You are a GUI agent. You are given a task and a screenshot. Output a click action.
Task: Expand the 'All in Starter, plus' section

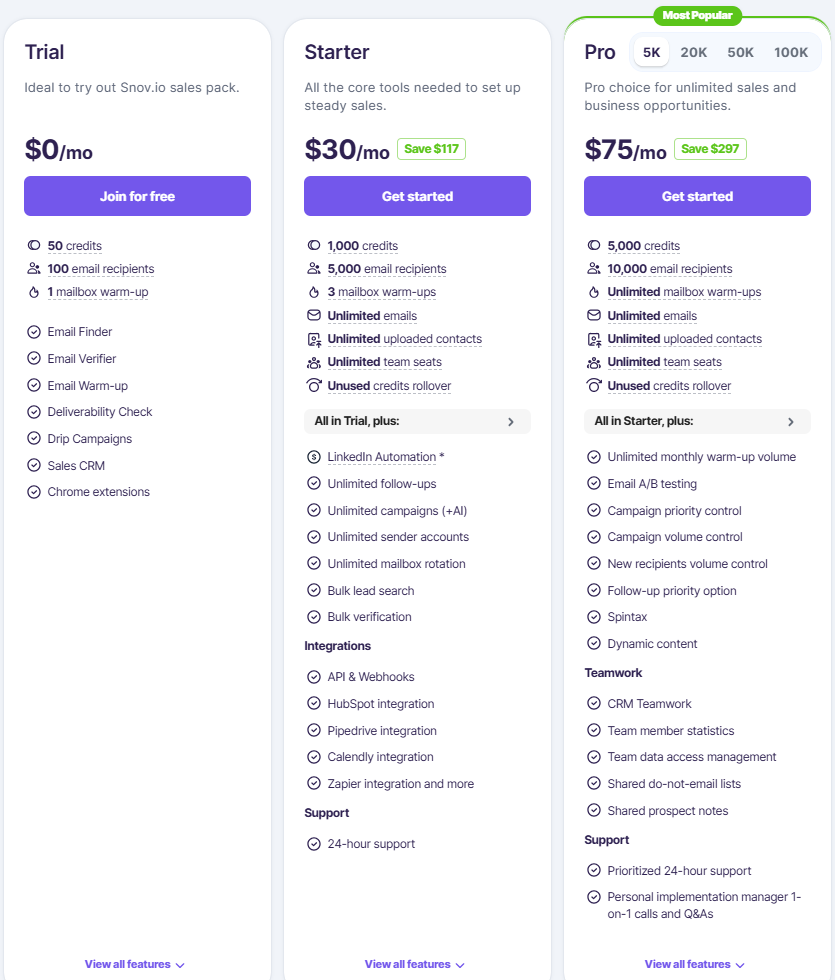point(697,422)
